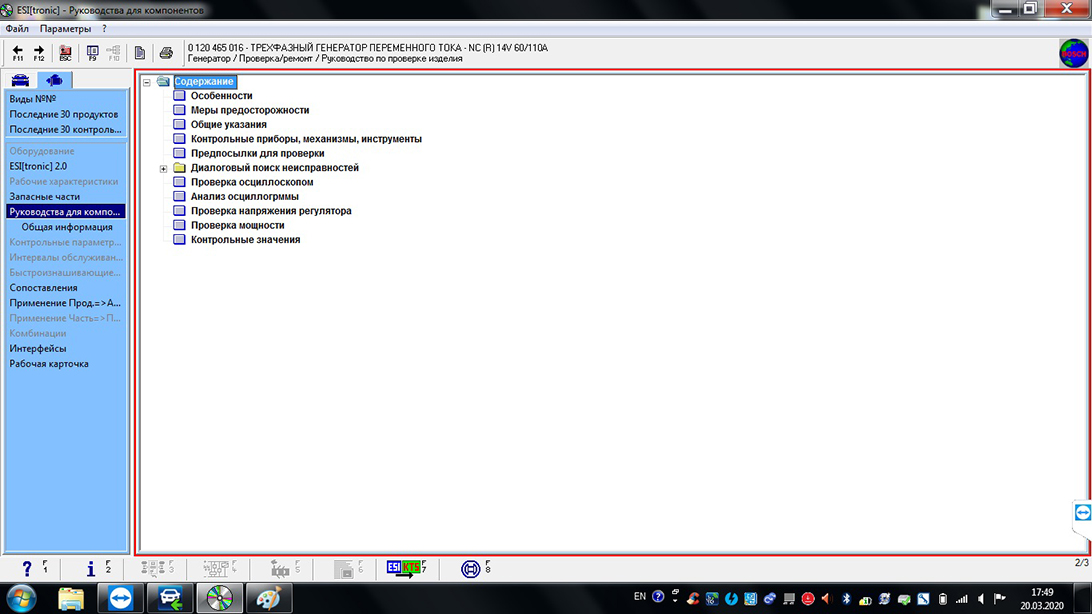
Task: Open Общая информация sub-entry
Action: pos(67,227)
